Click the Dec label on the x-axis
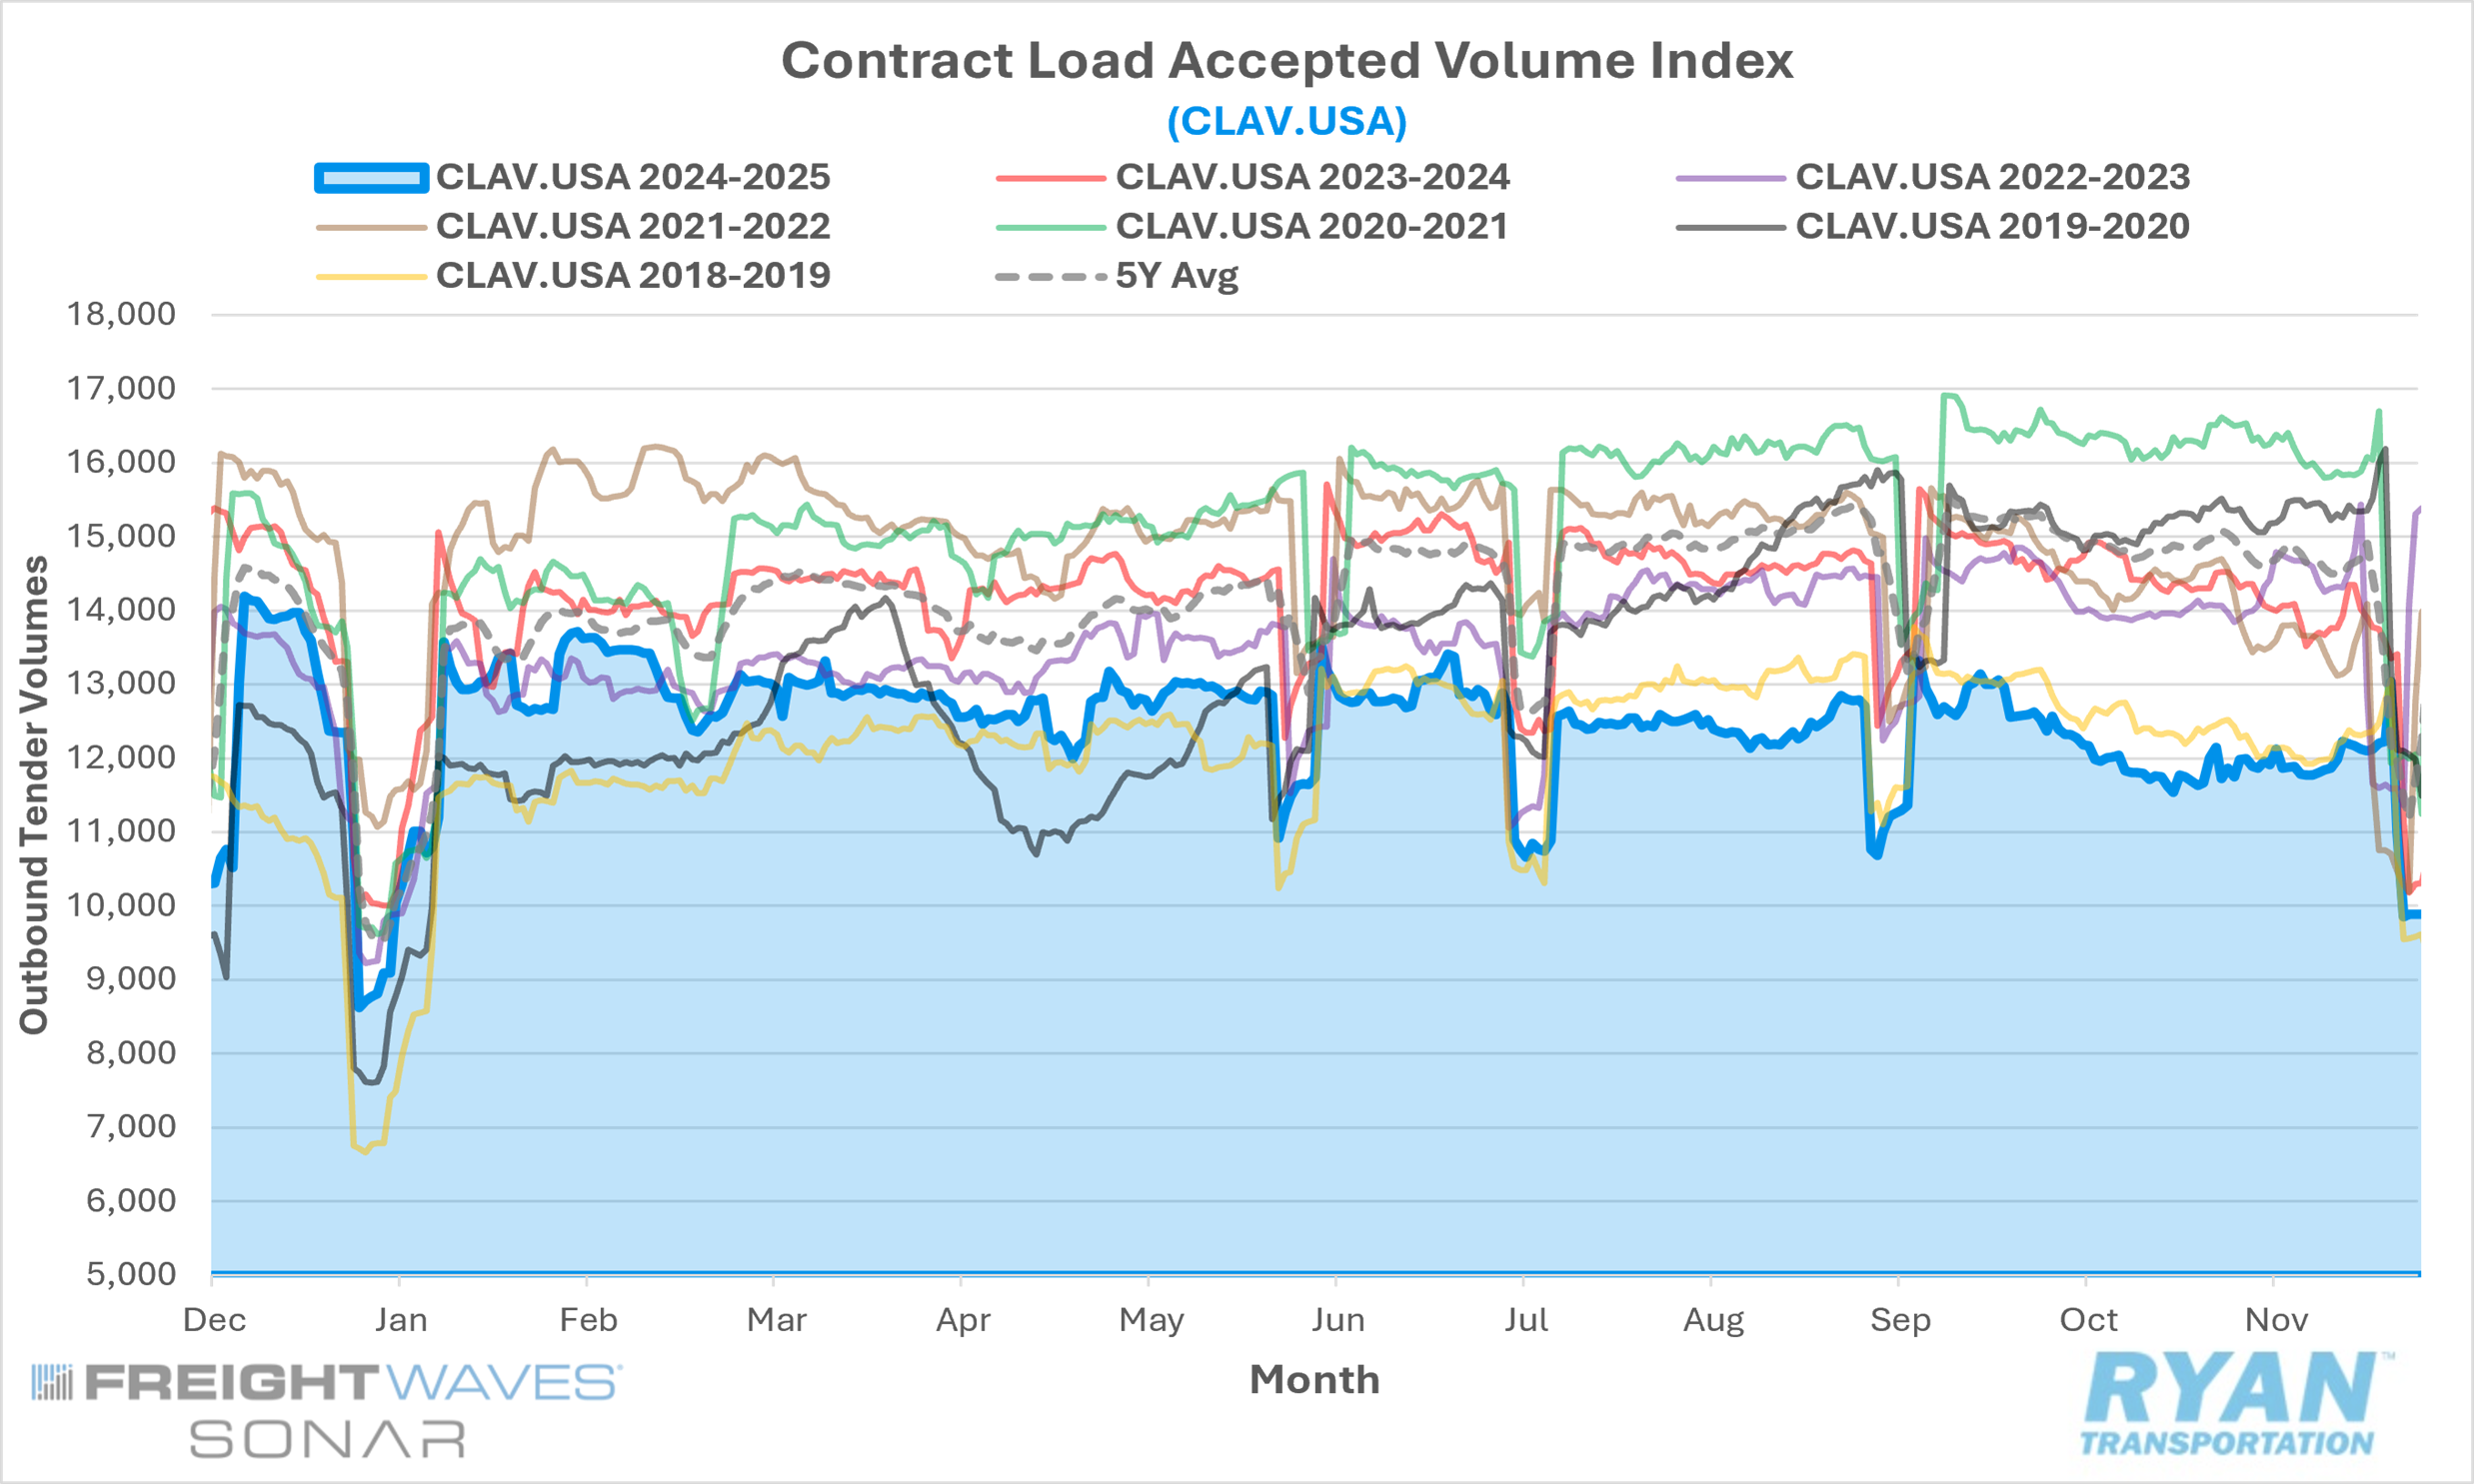 pyautogui.click(x=214, y=1320)
